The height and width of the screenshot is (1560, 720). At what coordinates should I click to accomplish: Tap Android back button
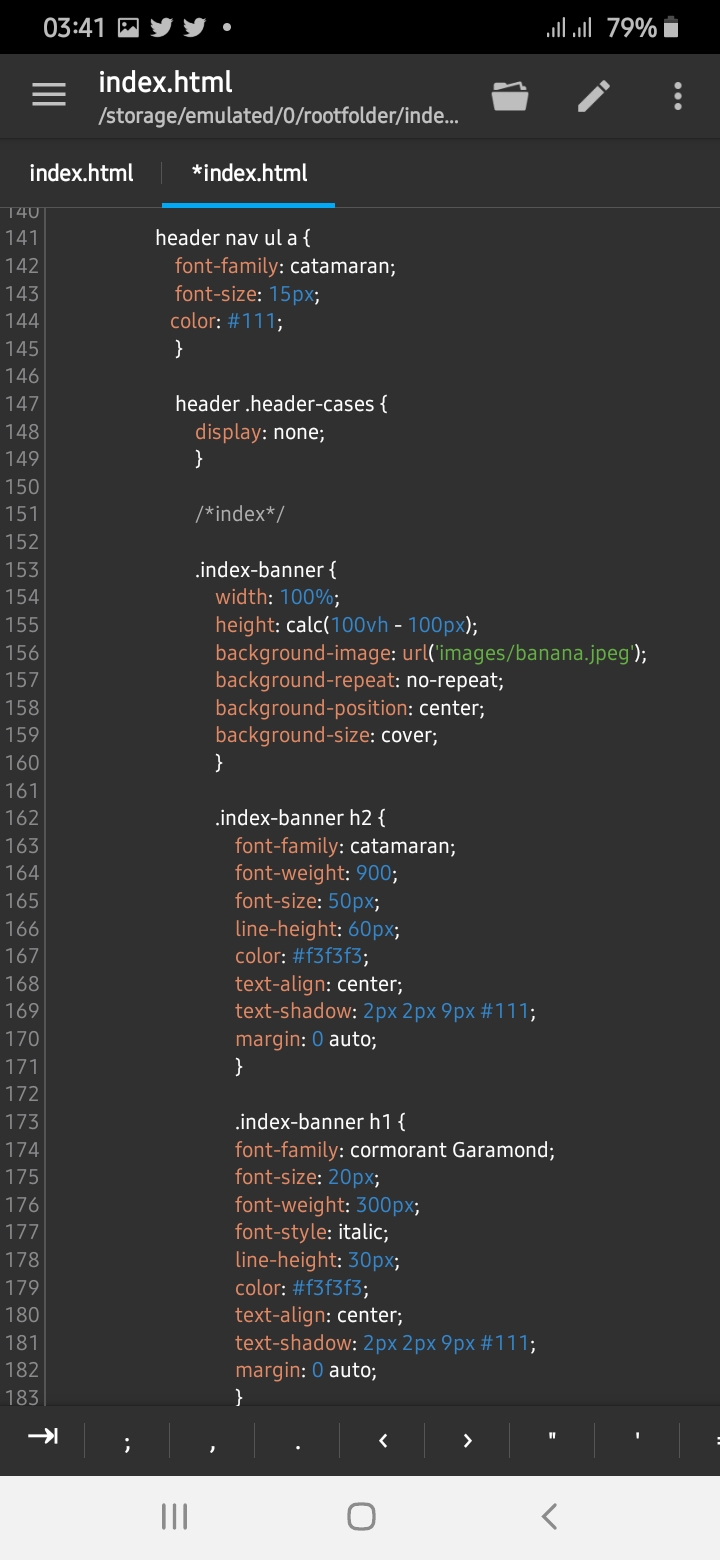(548, 1516)
